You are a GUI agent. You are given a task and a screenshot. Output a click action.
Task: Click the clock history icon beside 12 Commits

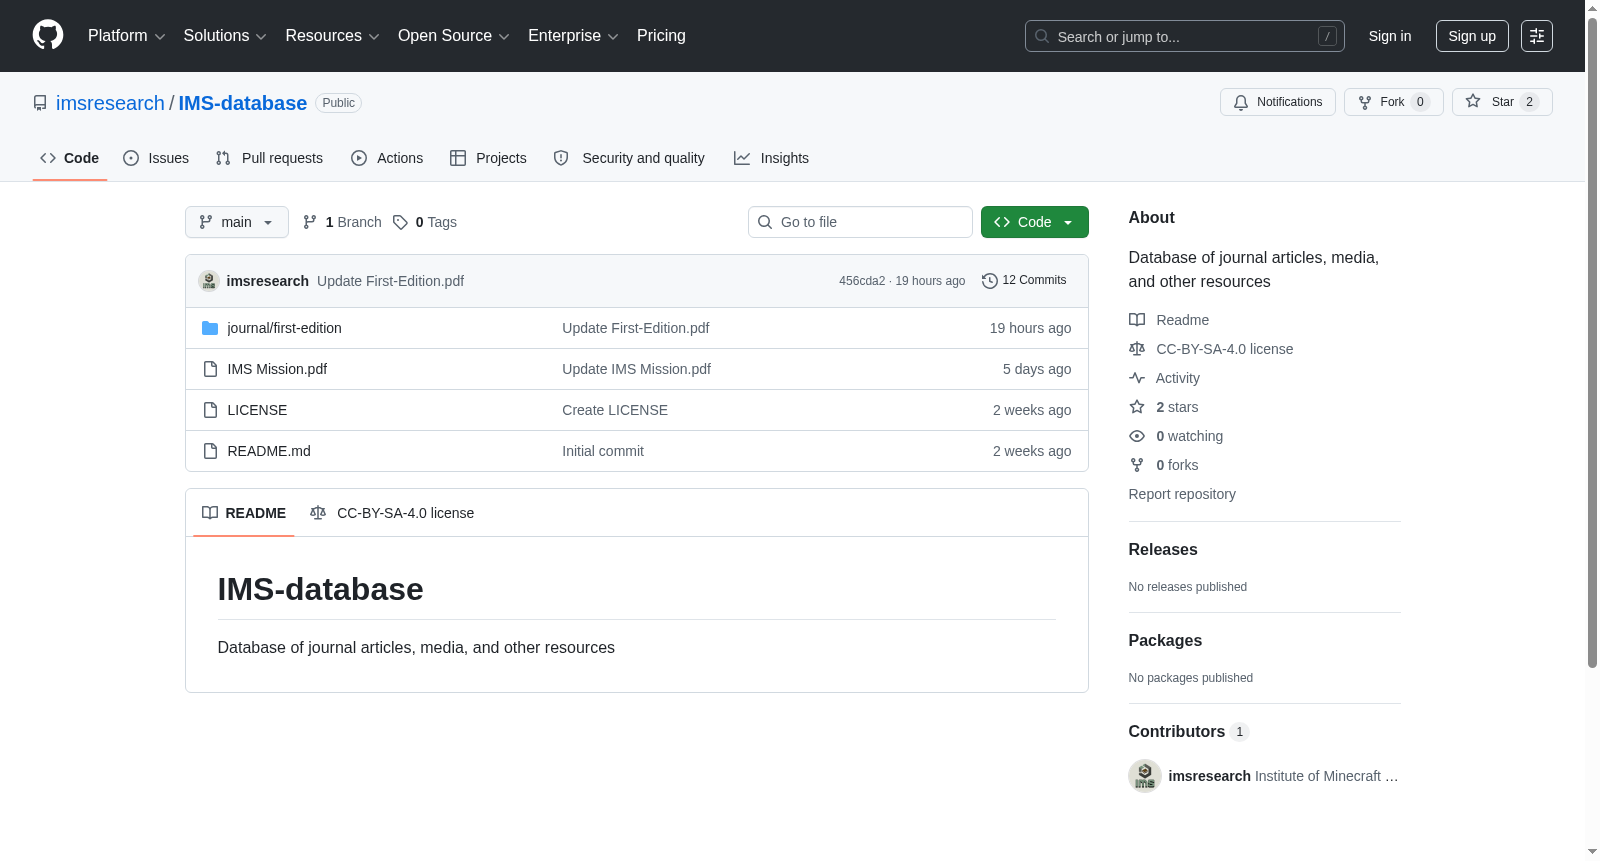990,281
